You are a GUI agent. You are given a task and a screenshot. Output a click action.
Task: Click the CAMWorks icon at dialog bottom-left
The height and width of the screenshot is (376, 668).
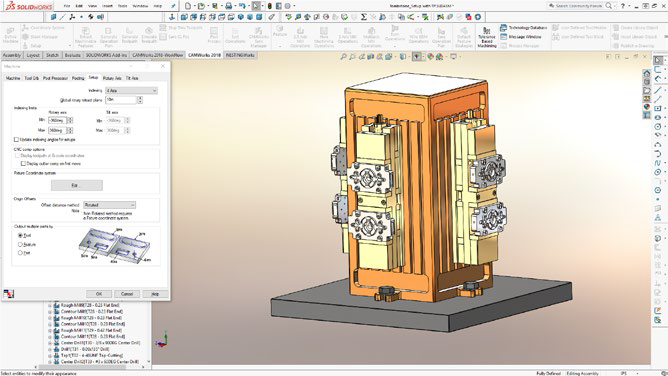pyautogui.click(x=9, y=293)
